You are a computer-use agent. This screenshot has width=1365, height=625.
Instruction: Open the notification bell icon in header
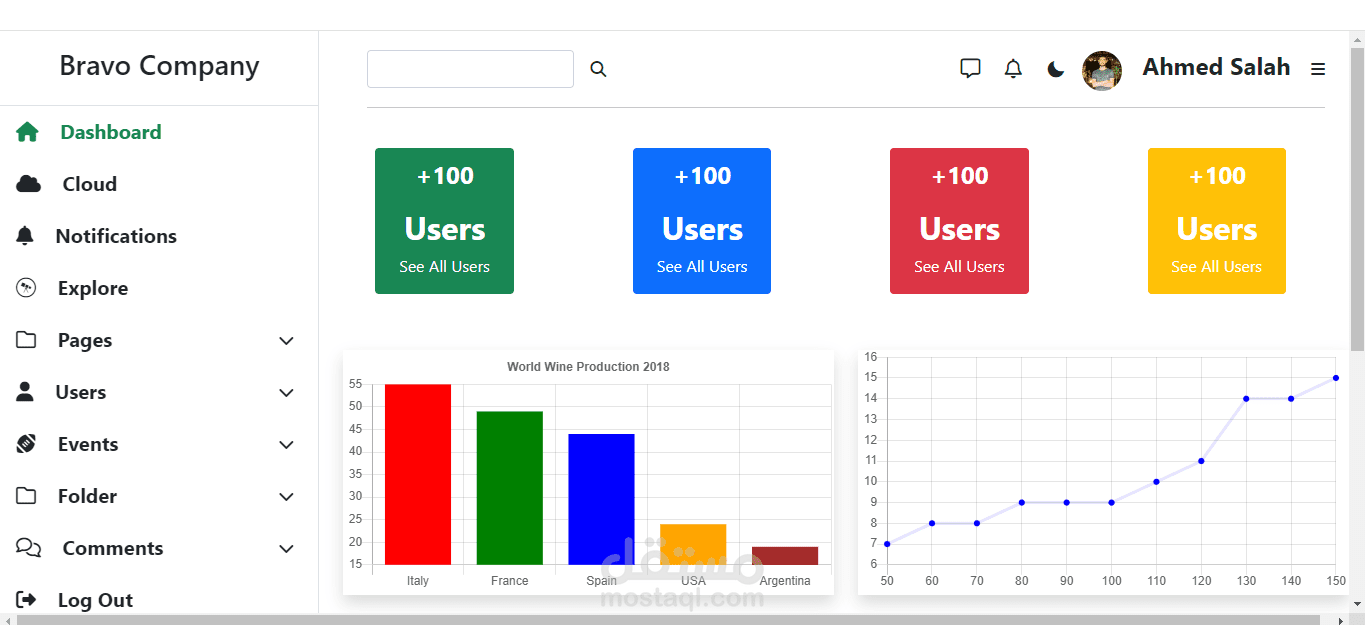tap(1013, 68)
